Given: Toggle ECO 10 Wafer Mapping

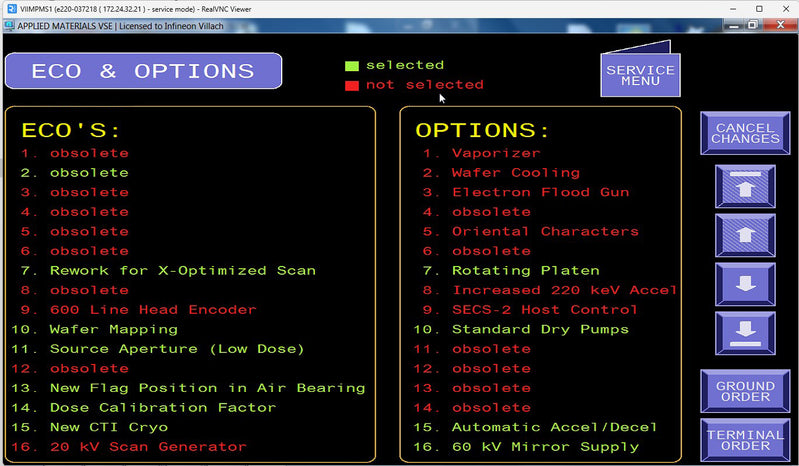Looking at the screenshot, I should 94,330.
